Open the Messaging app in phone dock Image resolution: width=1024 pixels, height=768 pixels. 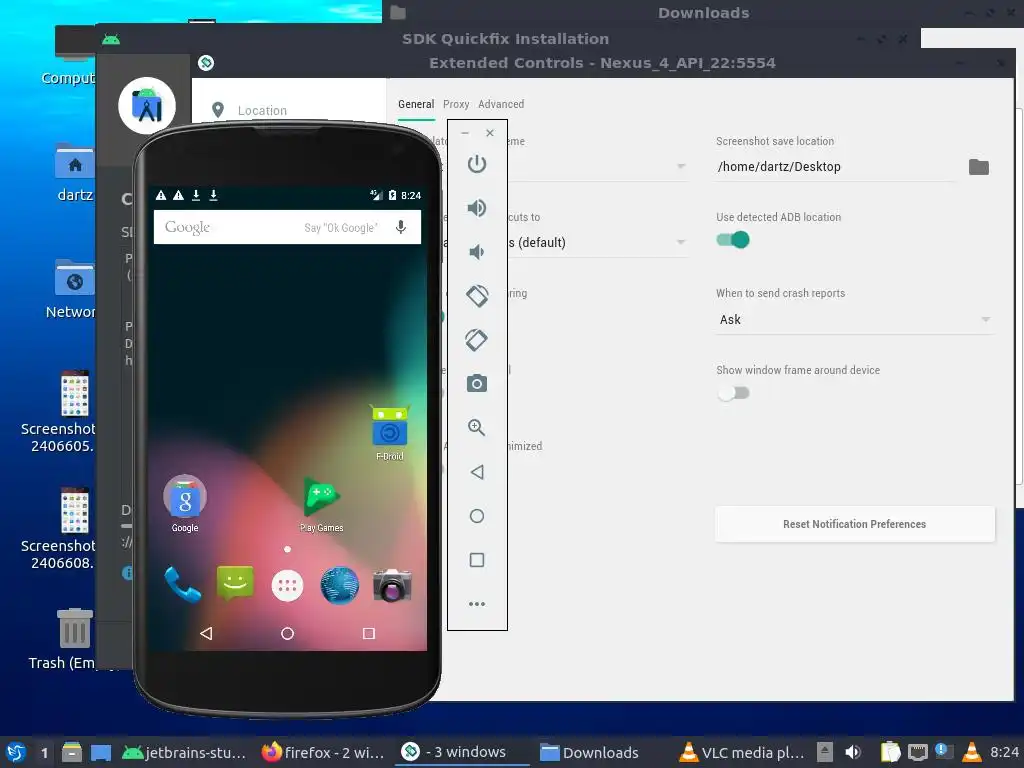234,583
